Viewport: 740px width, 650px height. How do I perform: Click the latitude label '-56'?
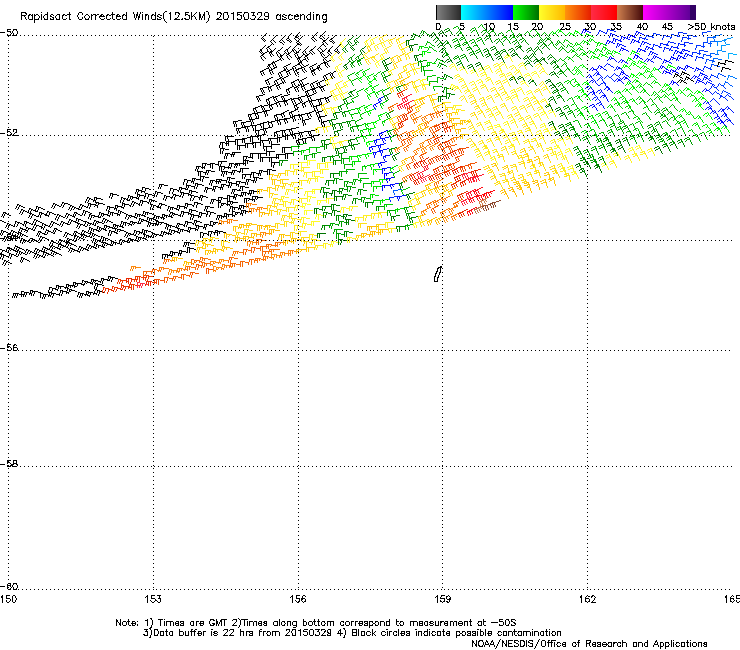coord(9,348)
